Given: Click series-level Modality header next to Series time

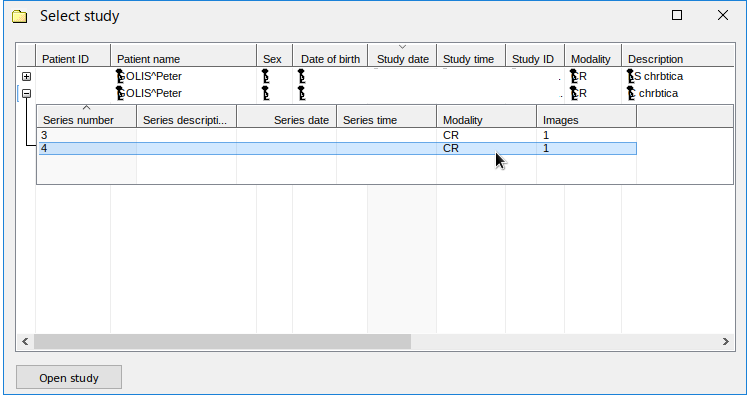Looking at the screenshot, I should 486,116.
